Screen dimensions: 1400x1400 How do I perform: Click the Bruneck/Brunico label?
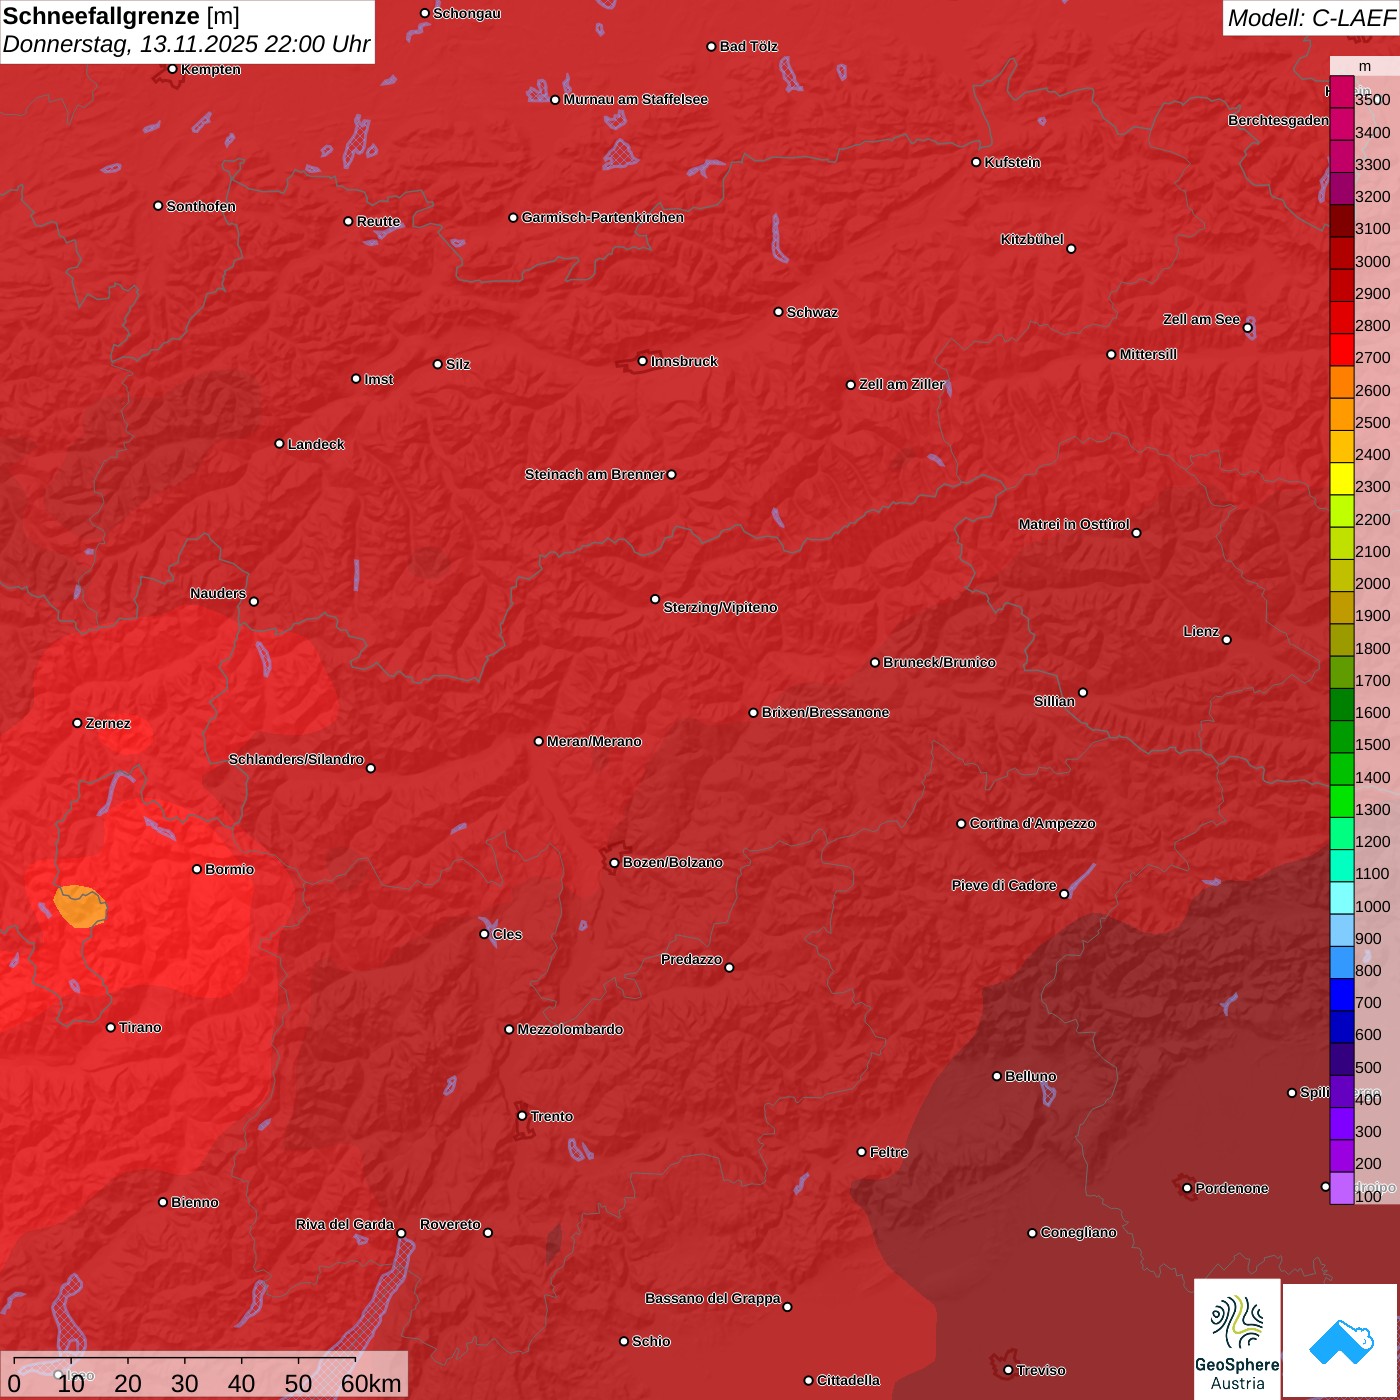click(939, 662)
